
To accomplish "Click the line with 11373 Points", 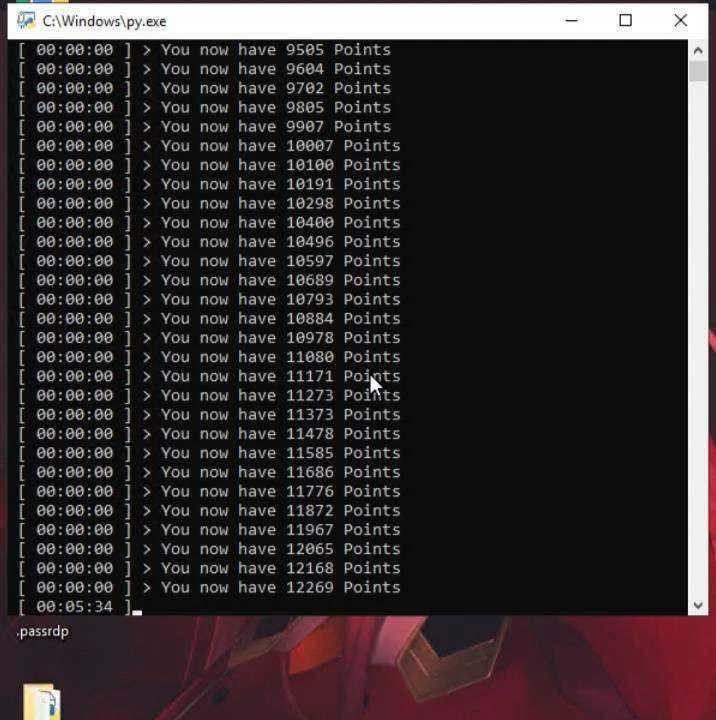I will [x=209, y=415].
